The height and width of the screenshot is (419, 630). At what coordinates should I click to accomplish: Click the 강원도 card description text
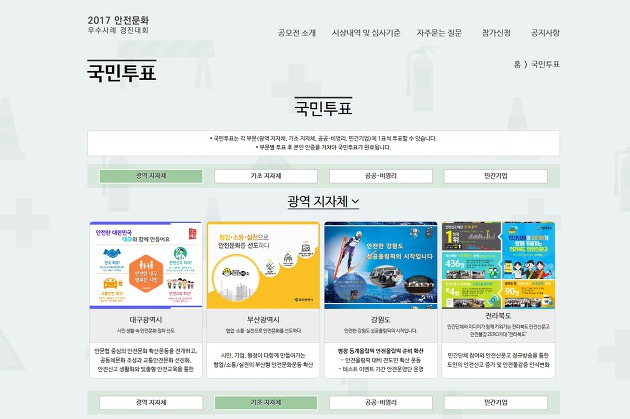tap(381, 360)
